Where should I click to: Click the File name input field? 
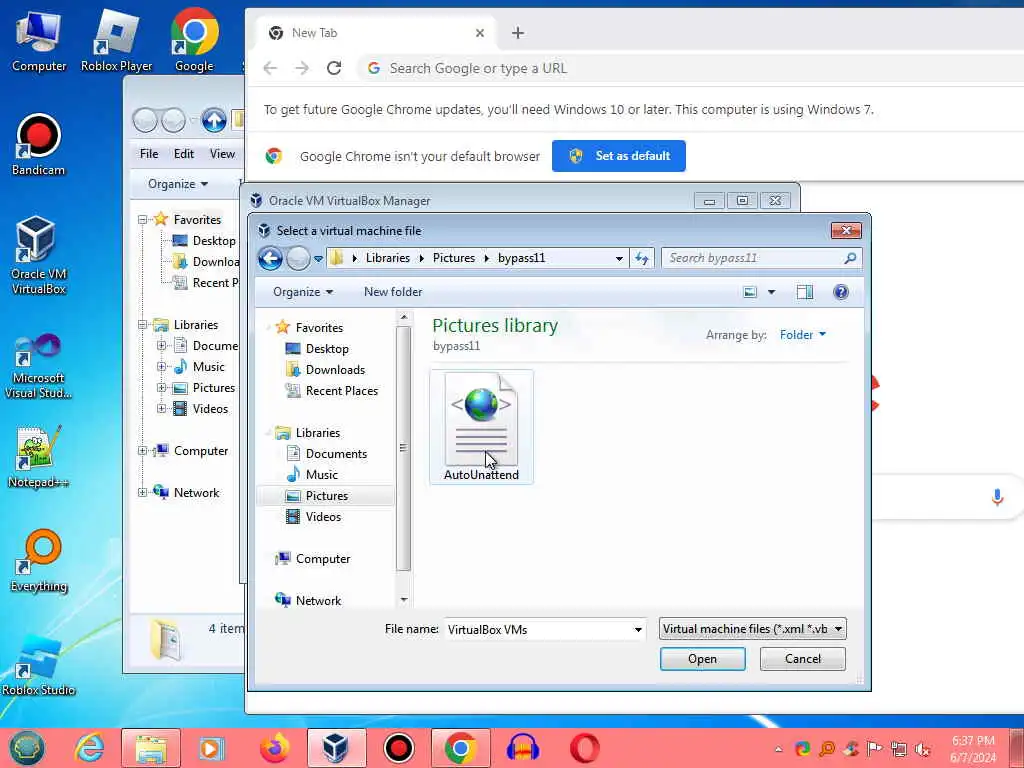tap(538, 630)
